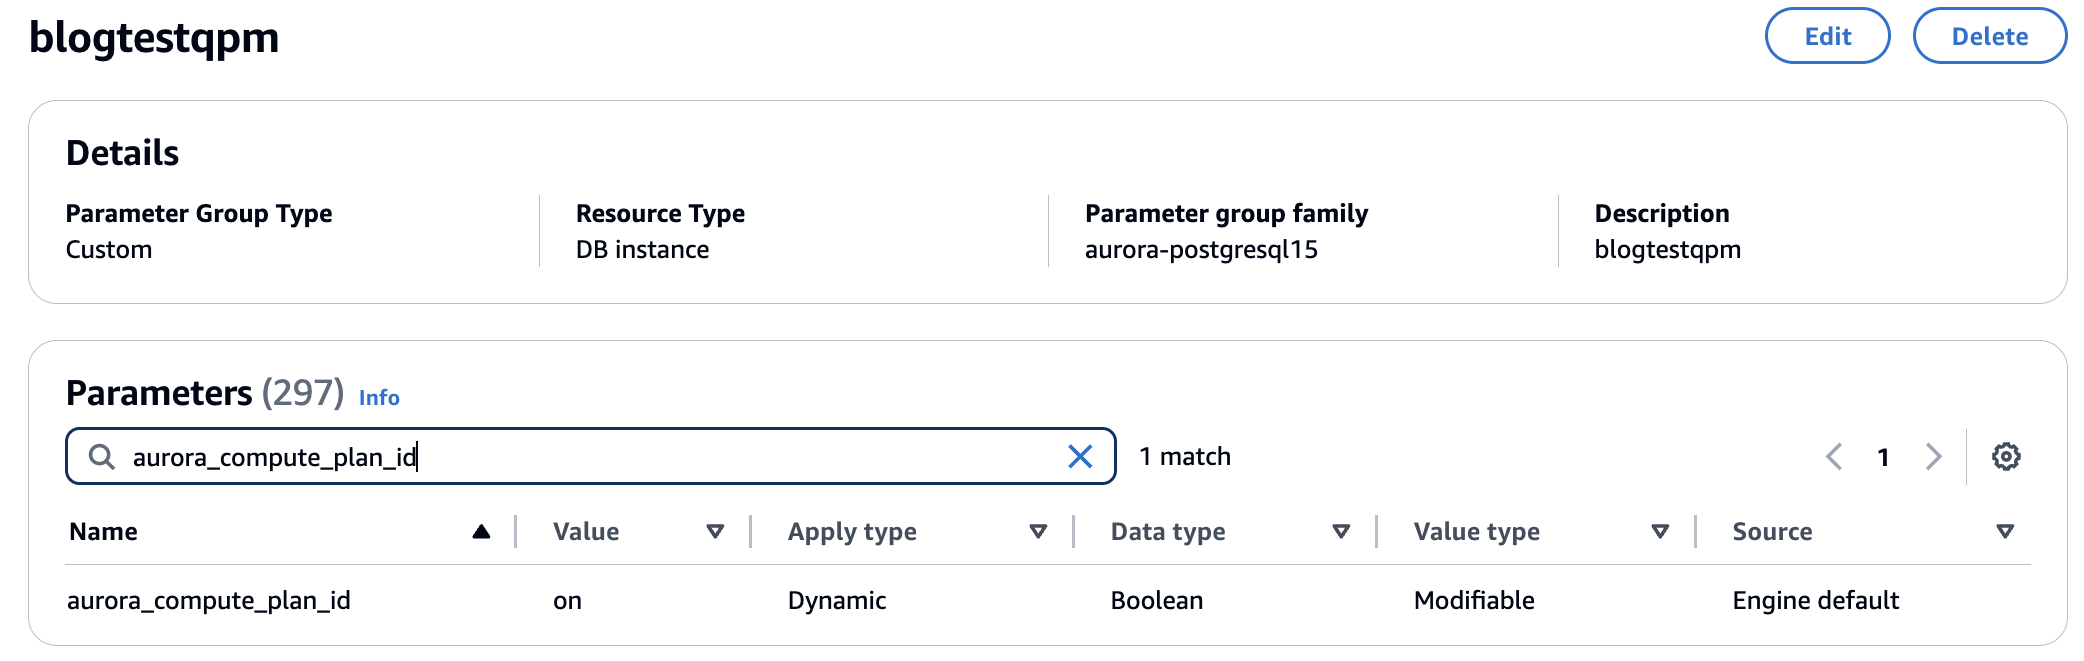Click the column divider between Name and Value

point(516,532)
